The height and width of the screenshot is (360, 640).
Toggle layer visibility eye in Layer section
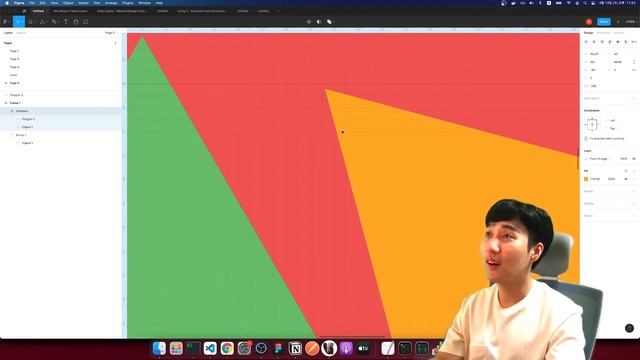pos(634,159)
